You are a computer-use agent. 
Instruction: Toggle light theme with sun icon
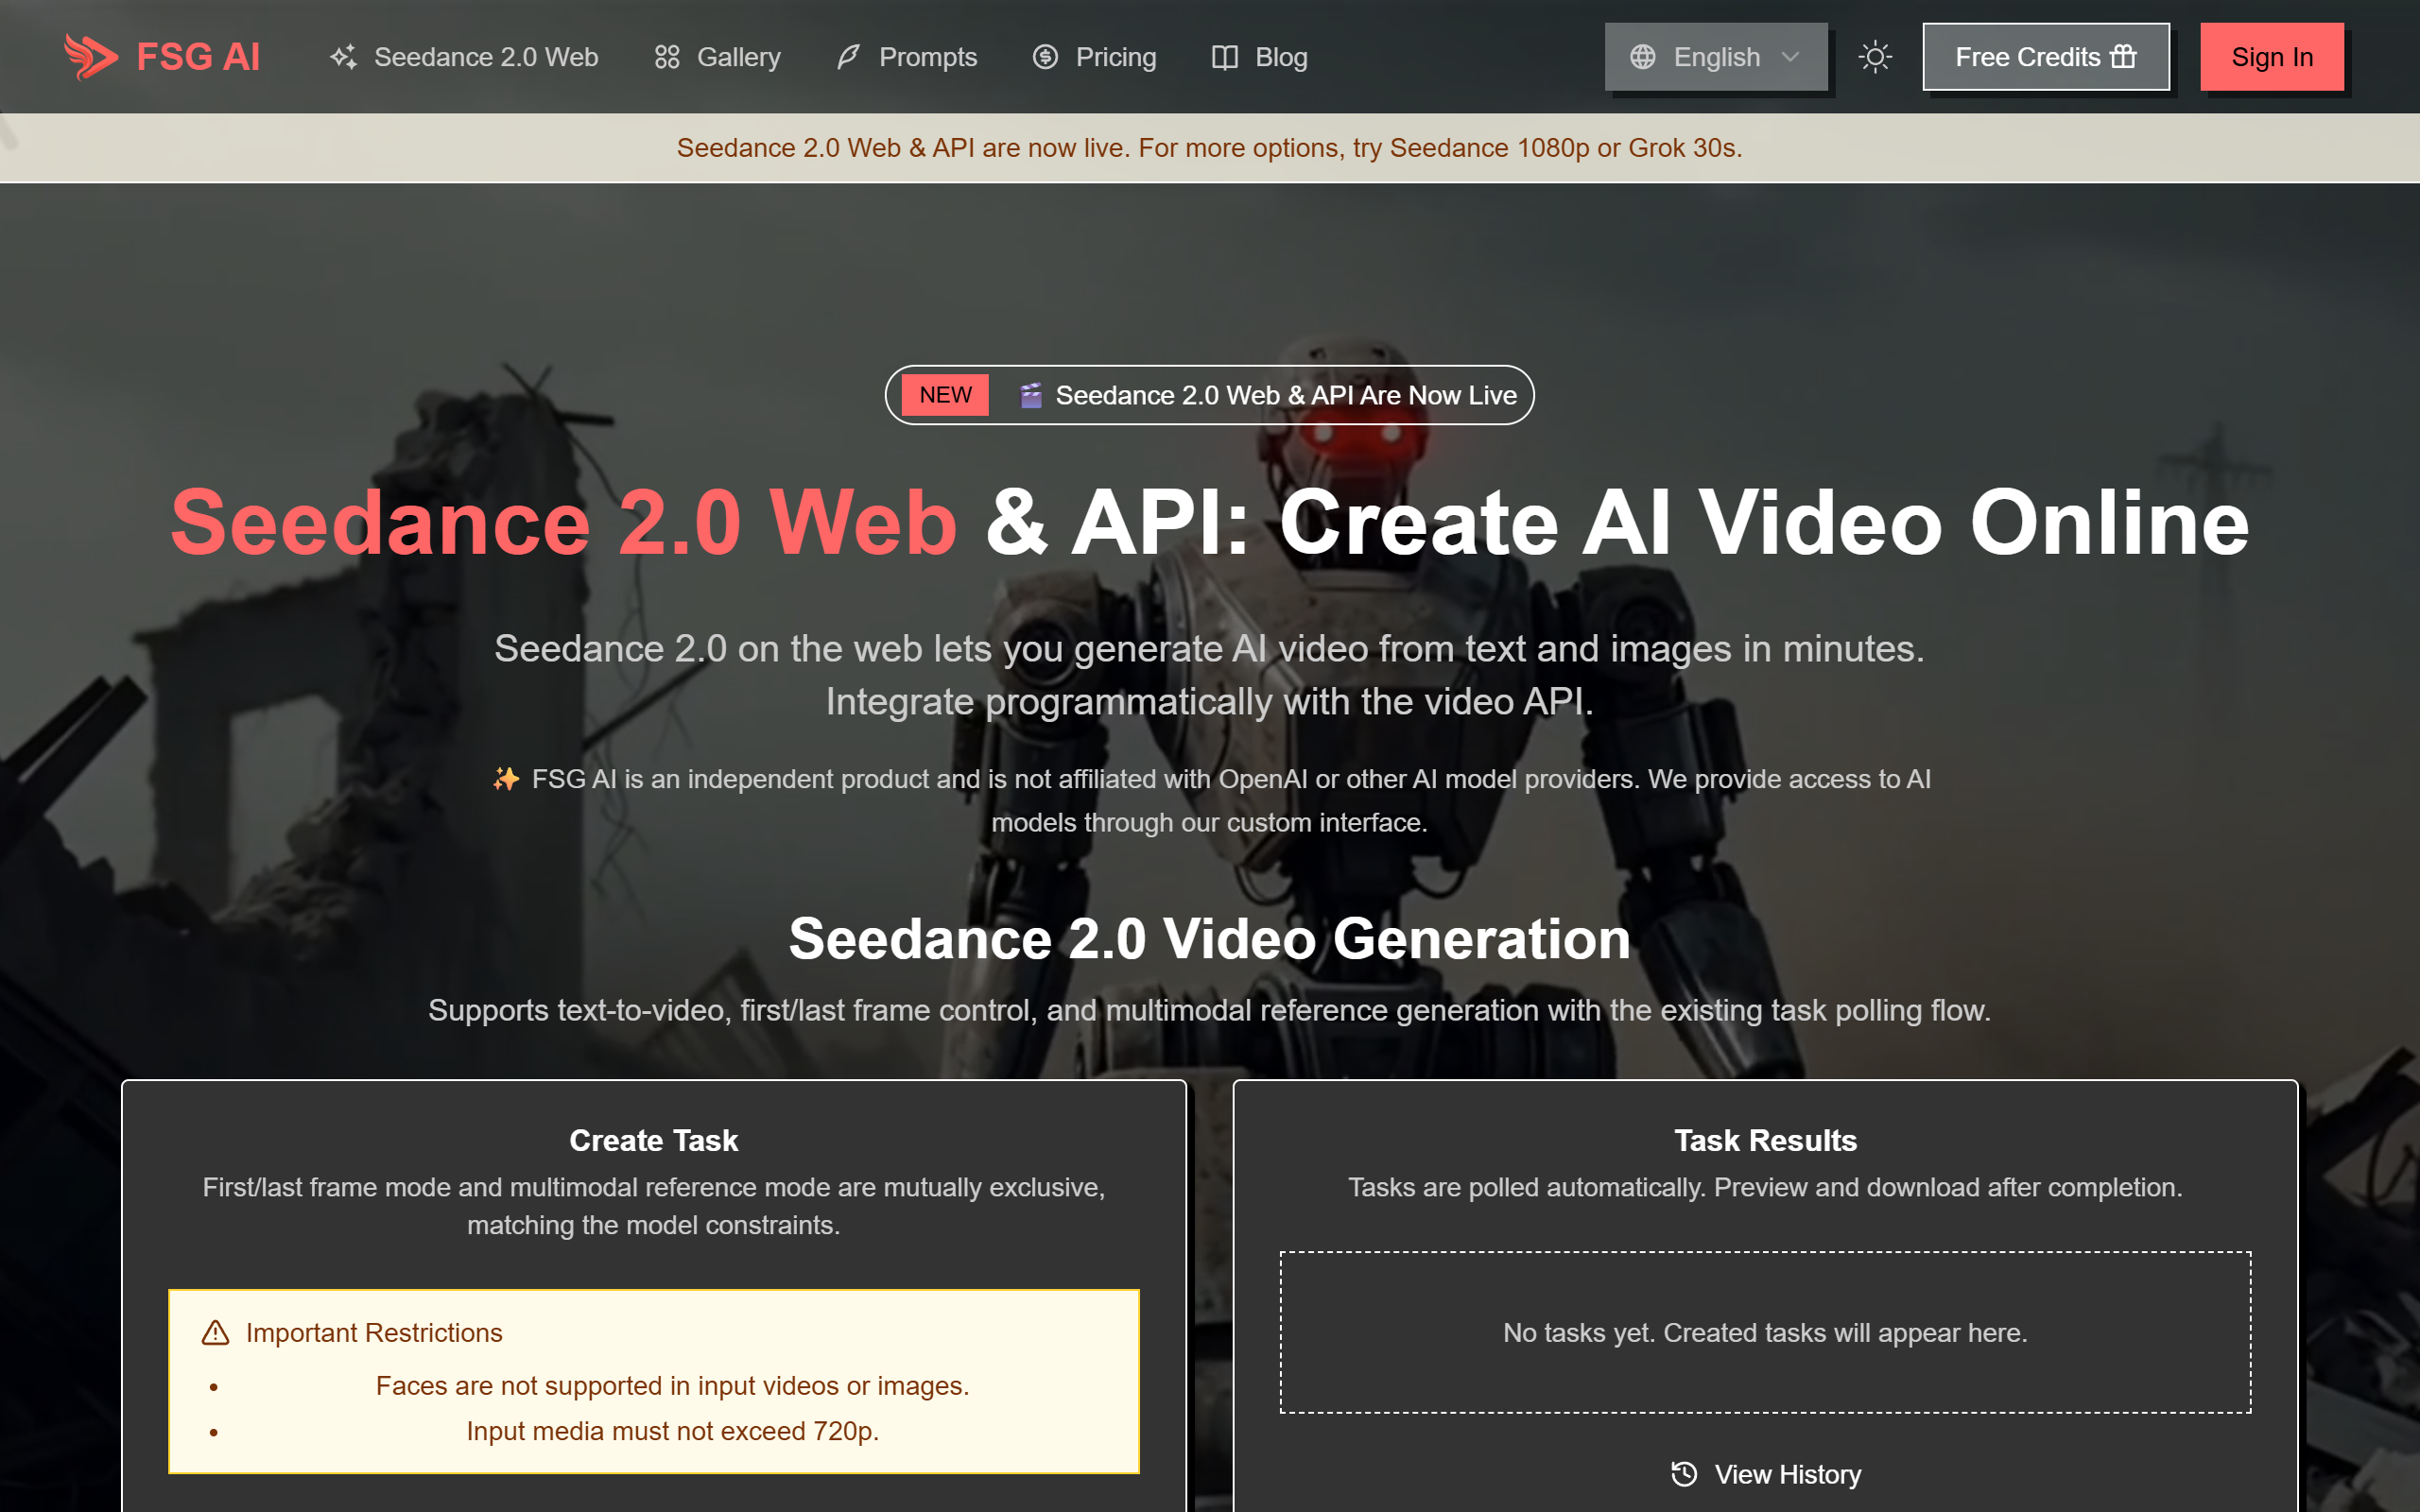coord(1875,57)
